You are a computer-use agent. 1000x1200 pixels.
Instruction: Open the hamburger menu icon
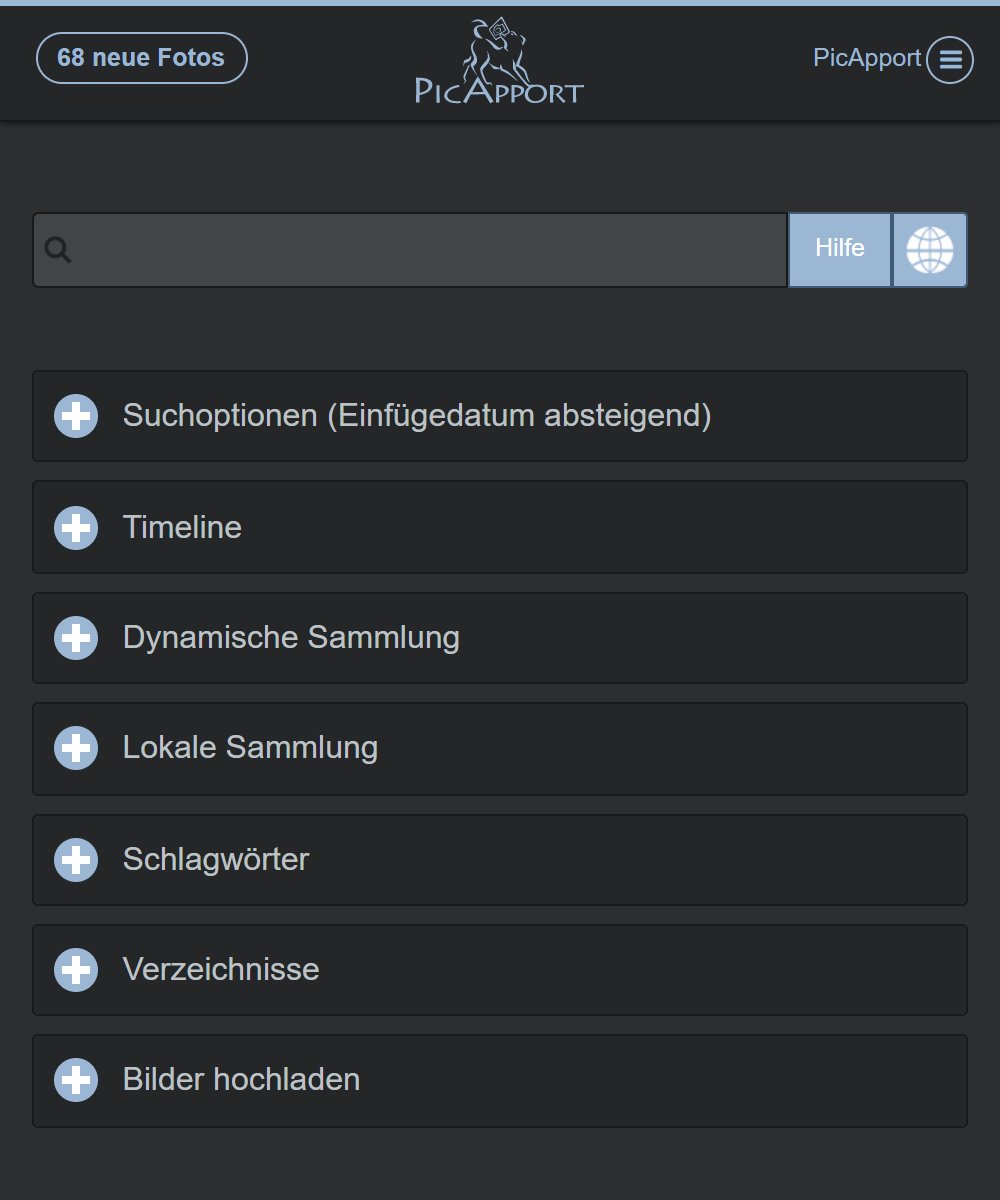tap(950, 60)
